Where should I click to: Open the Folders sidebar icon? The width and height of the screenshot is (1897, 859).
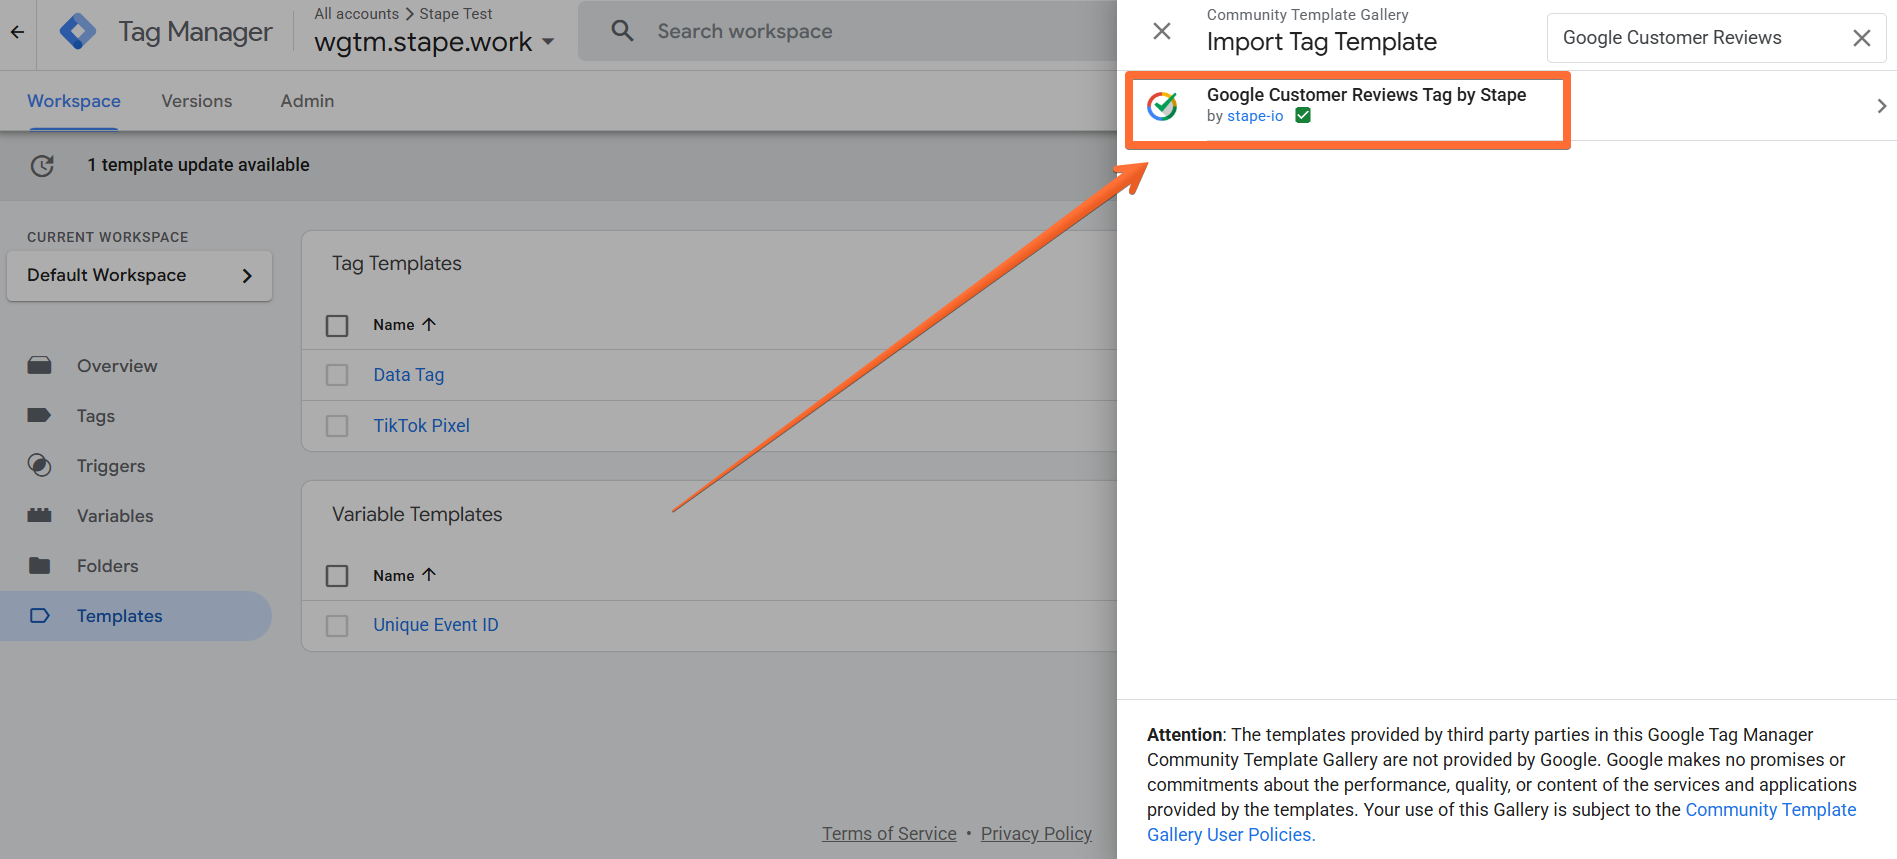click(x=40, y=566)
